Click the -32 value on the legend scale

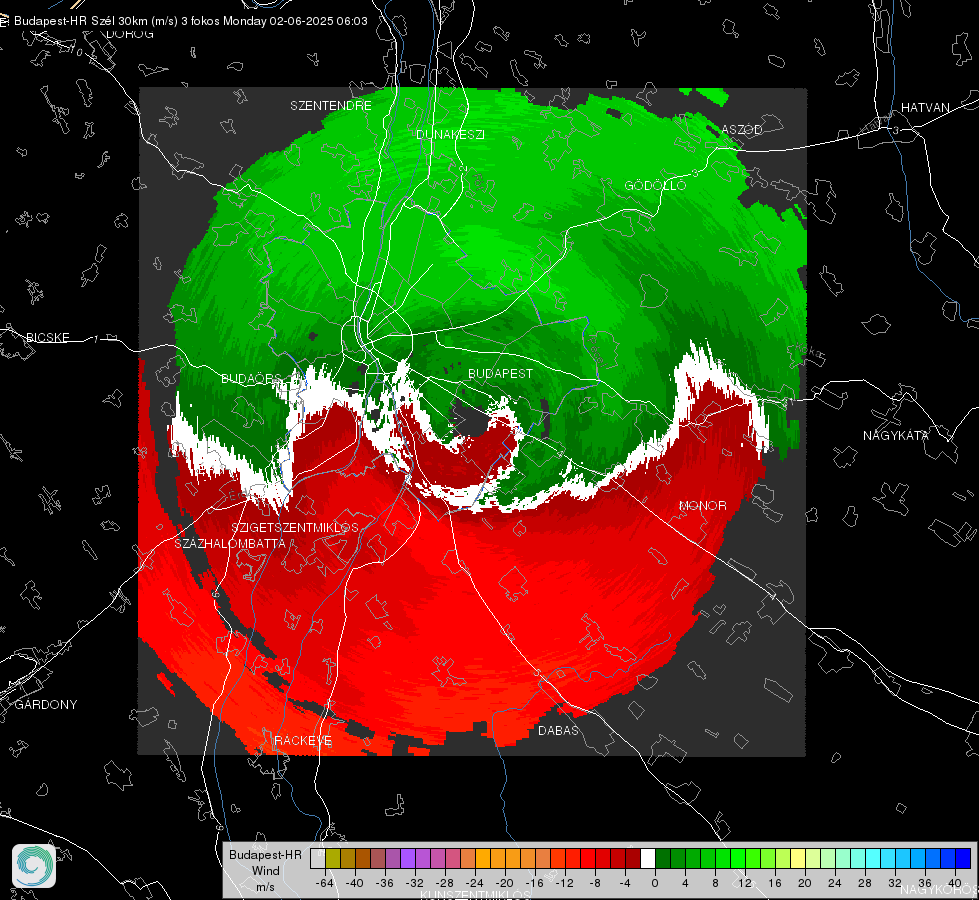415,883
